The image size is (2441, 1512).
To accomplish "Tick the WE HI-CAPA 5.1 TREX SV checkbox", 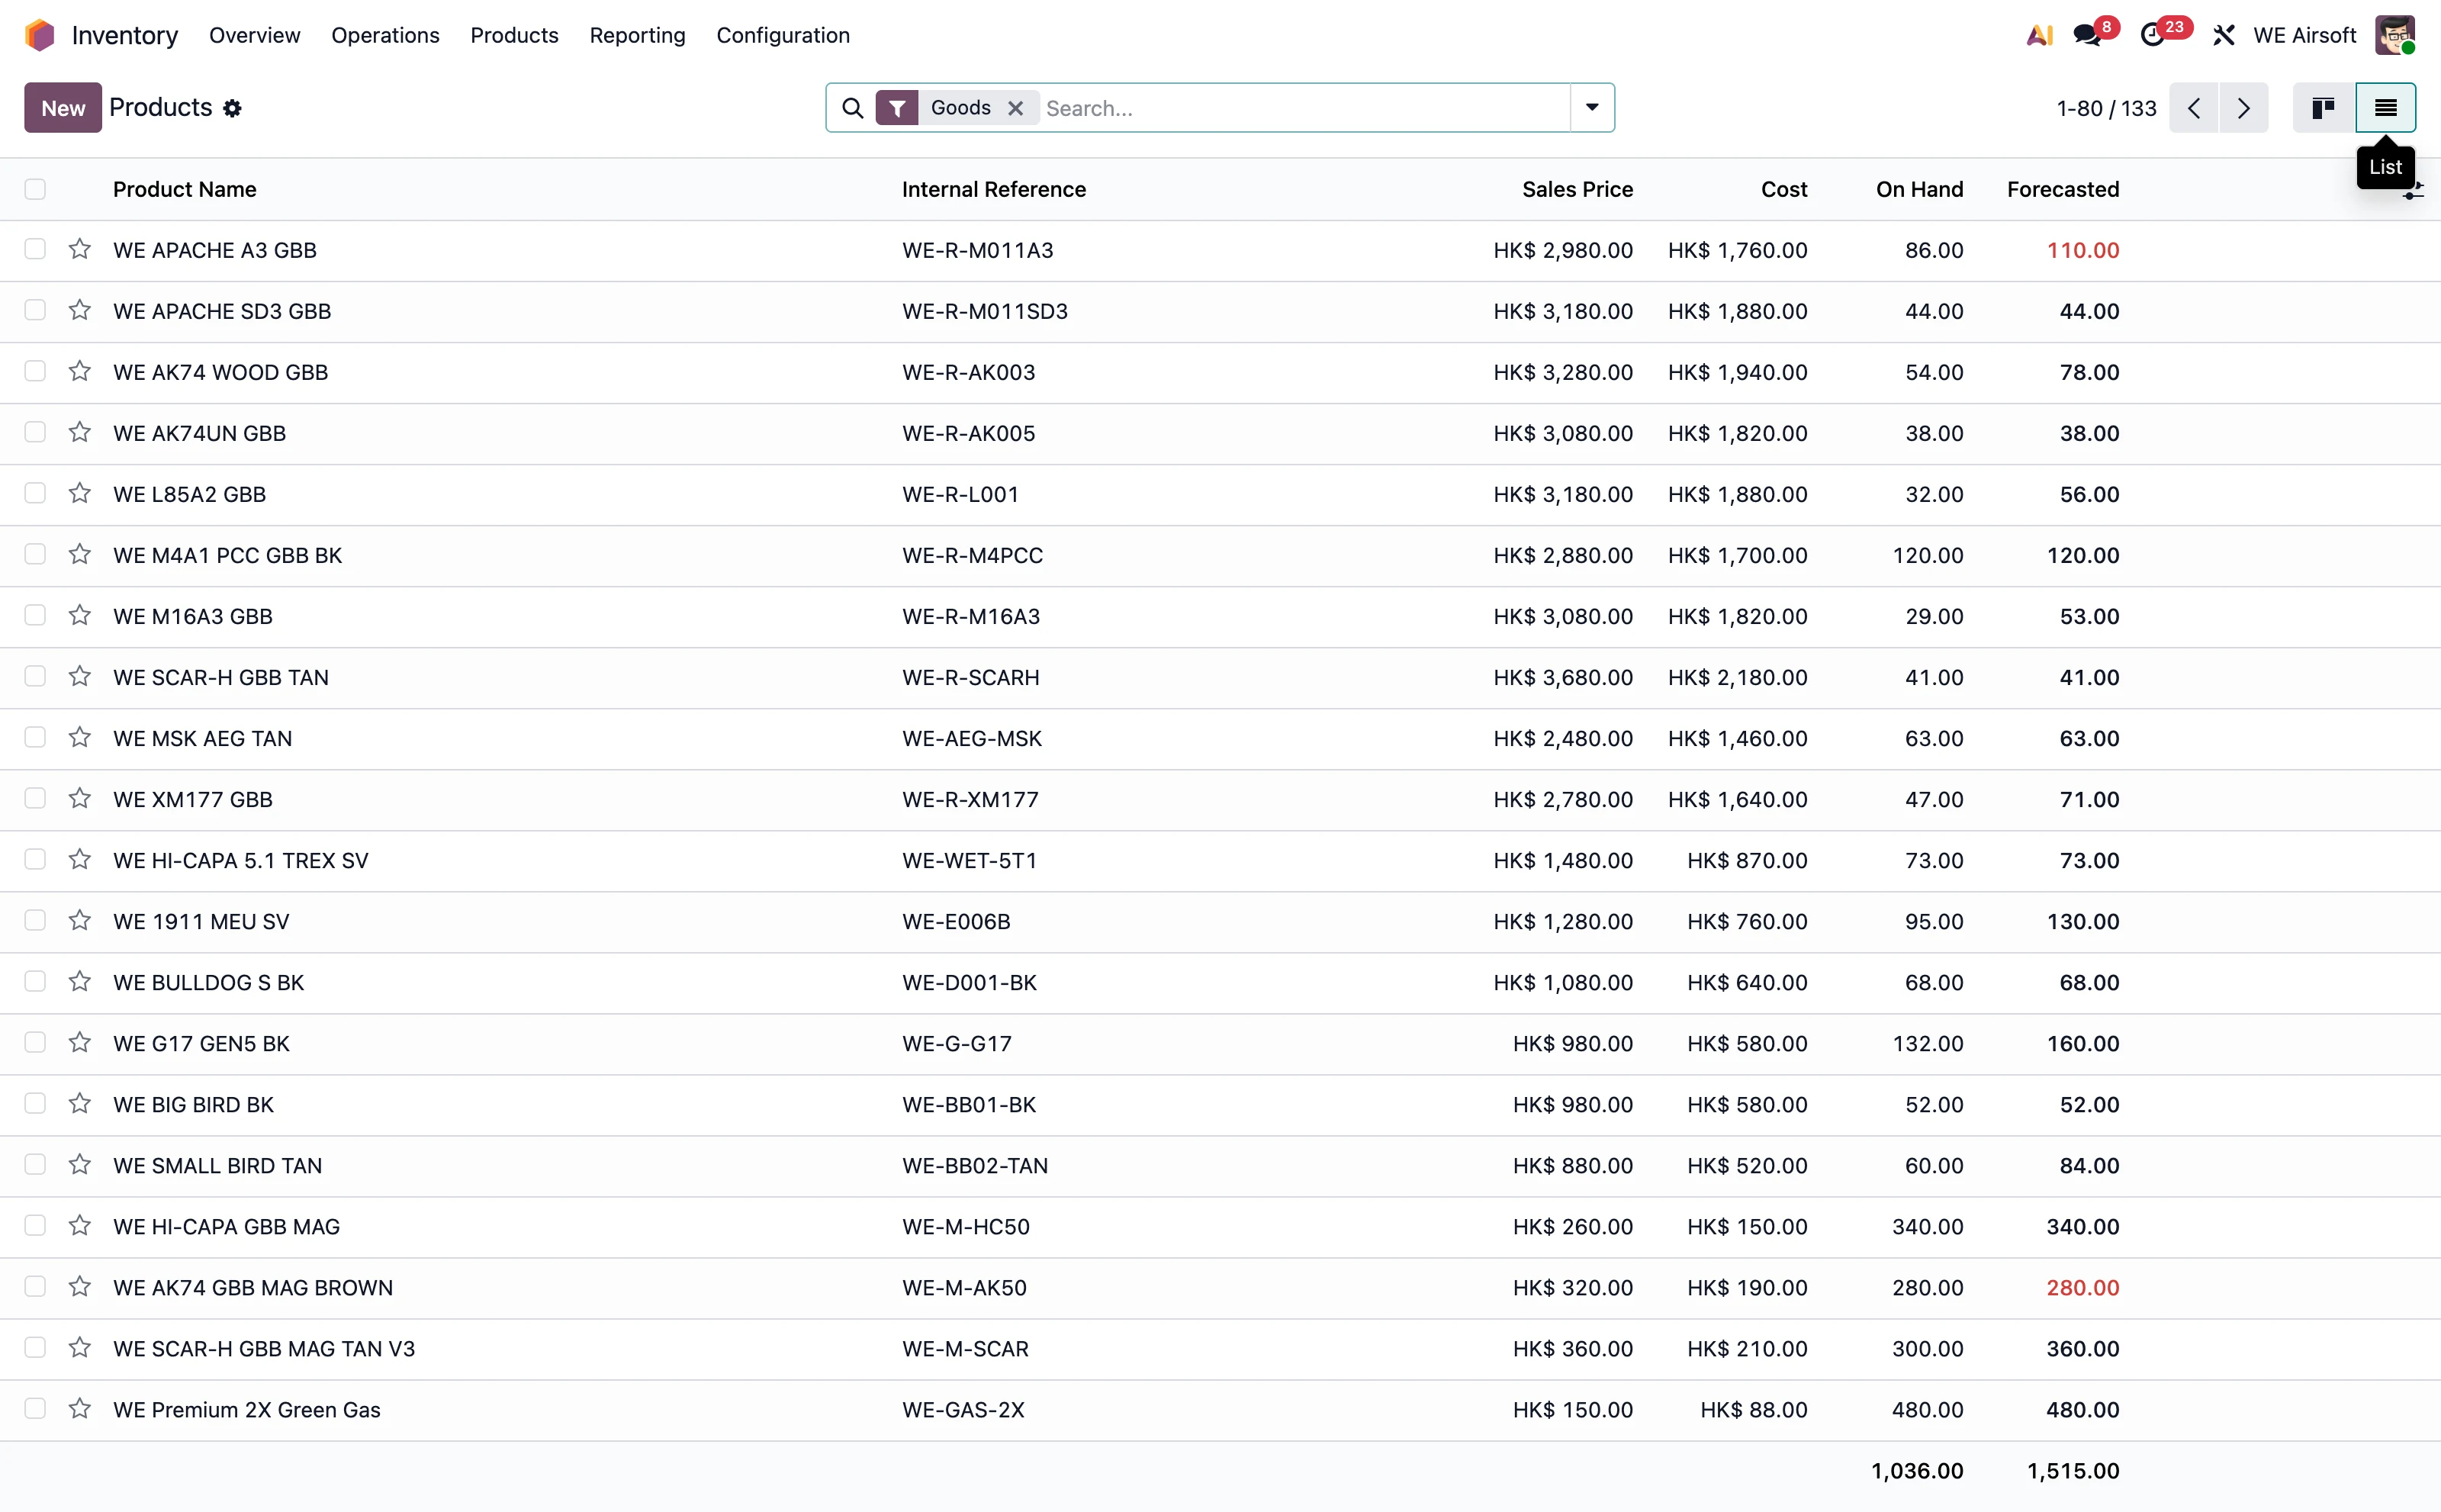I will point(35,859).
